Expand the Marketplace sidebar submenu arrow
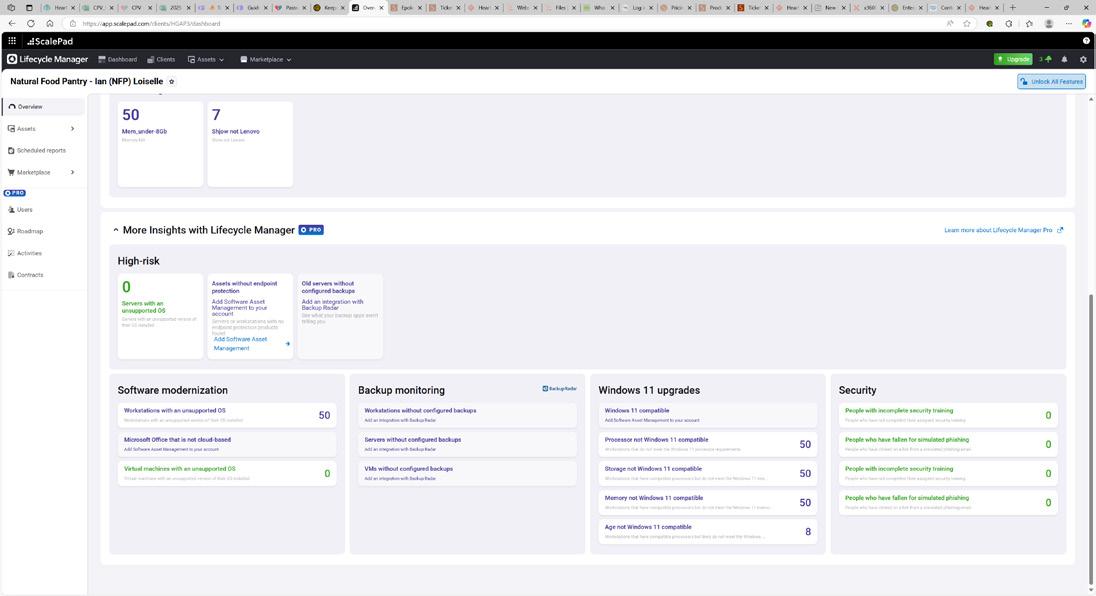Image resolution: width=1096 pixels, height=596 pixels. click(x=72, y=172)
